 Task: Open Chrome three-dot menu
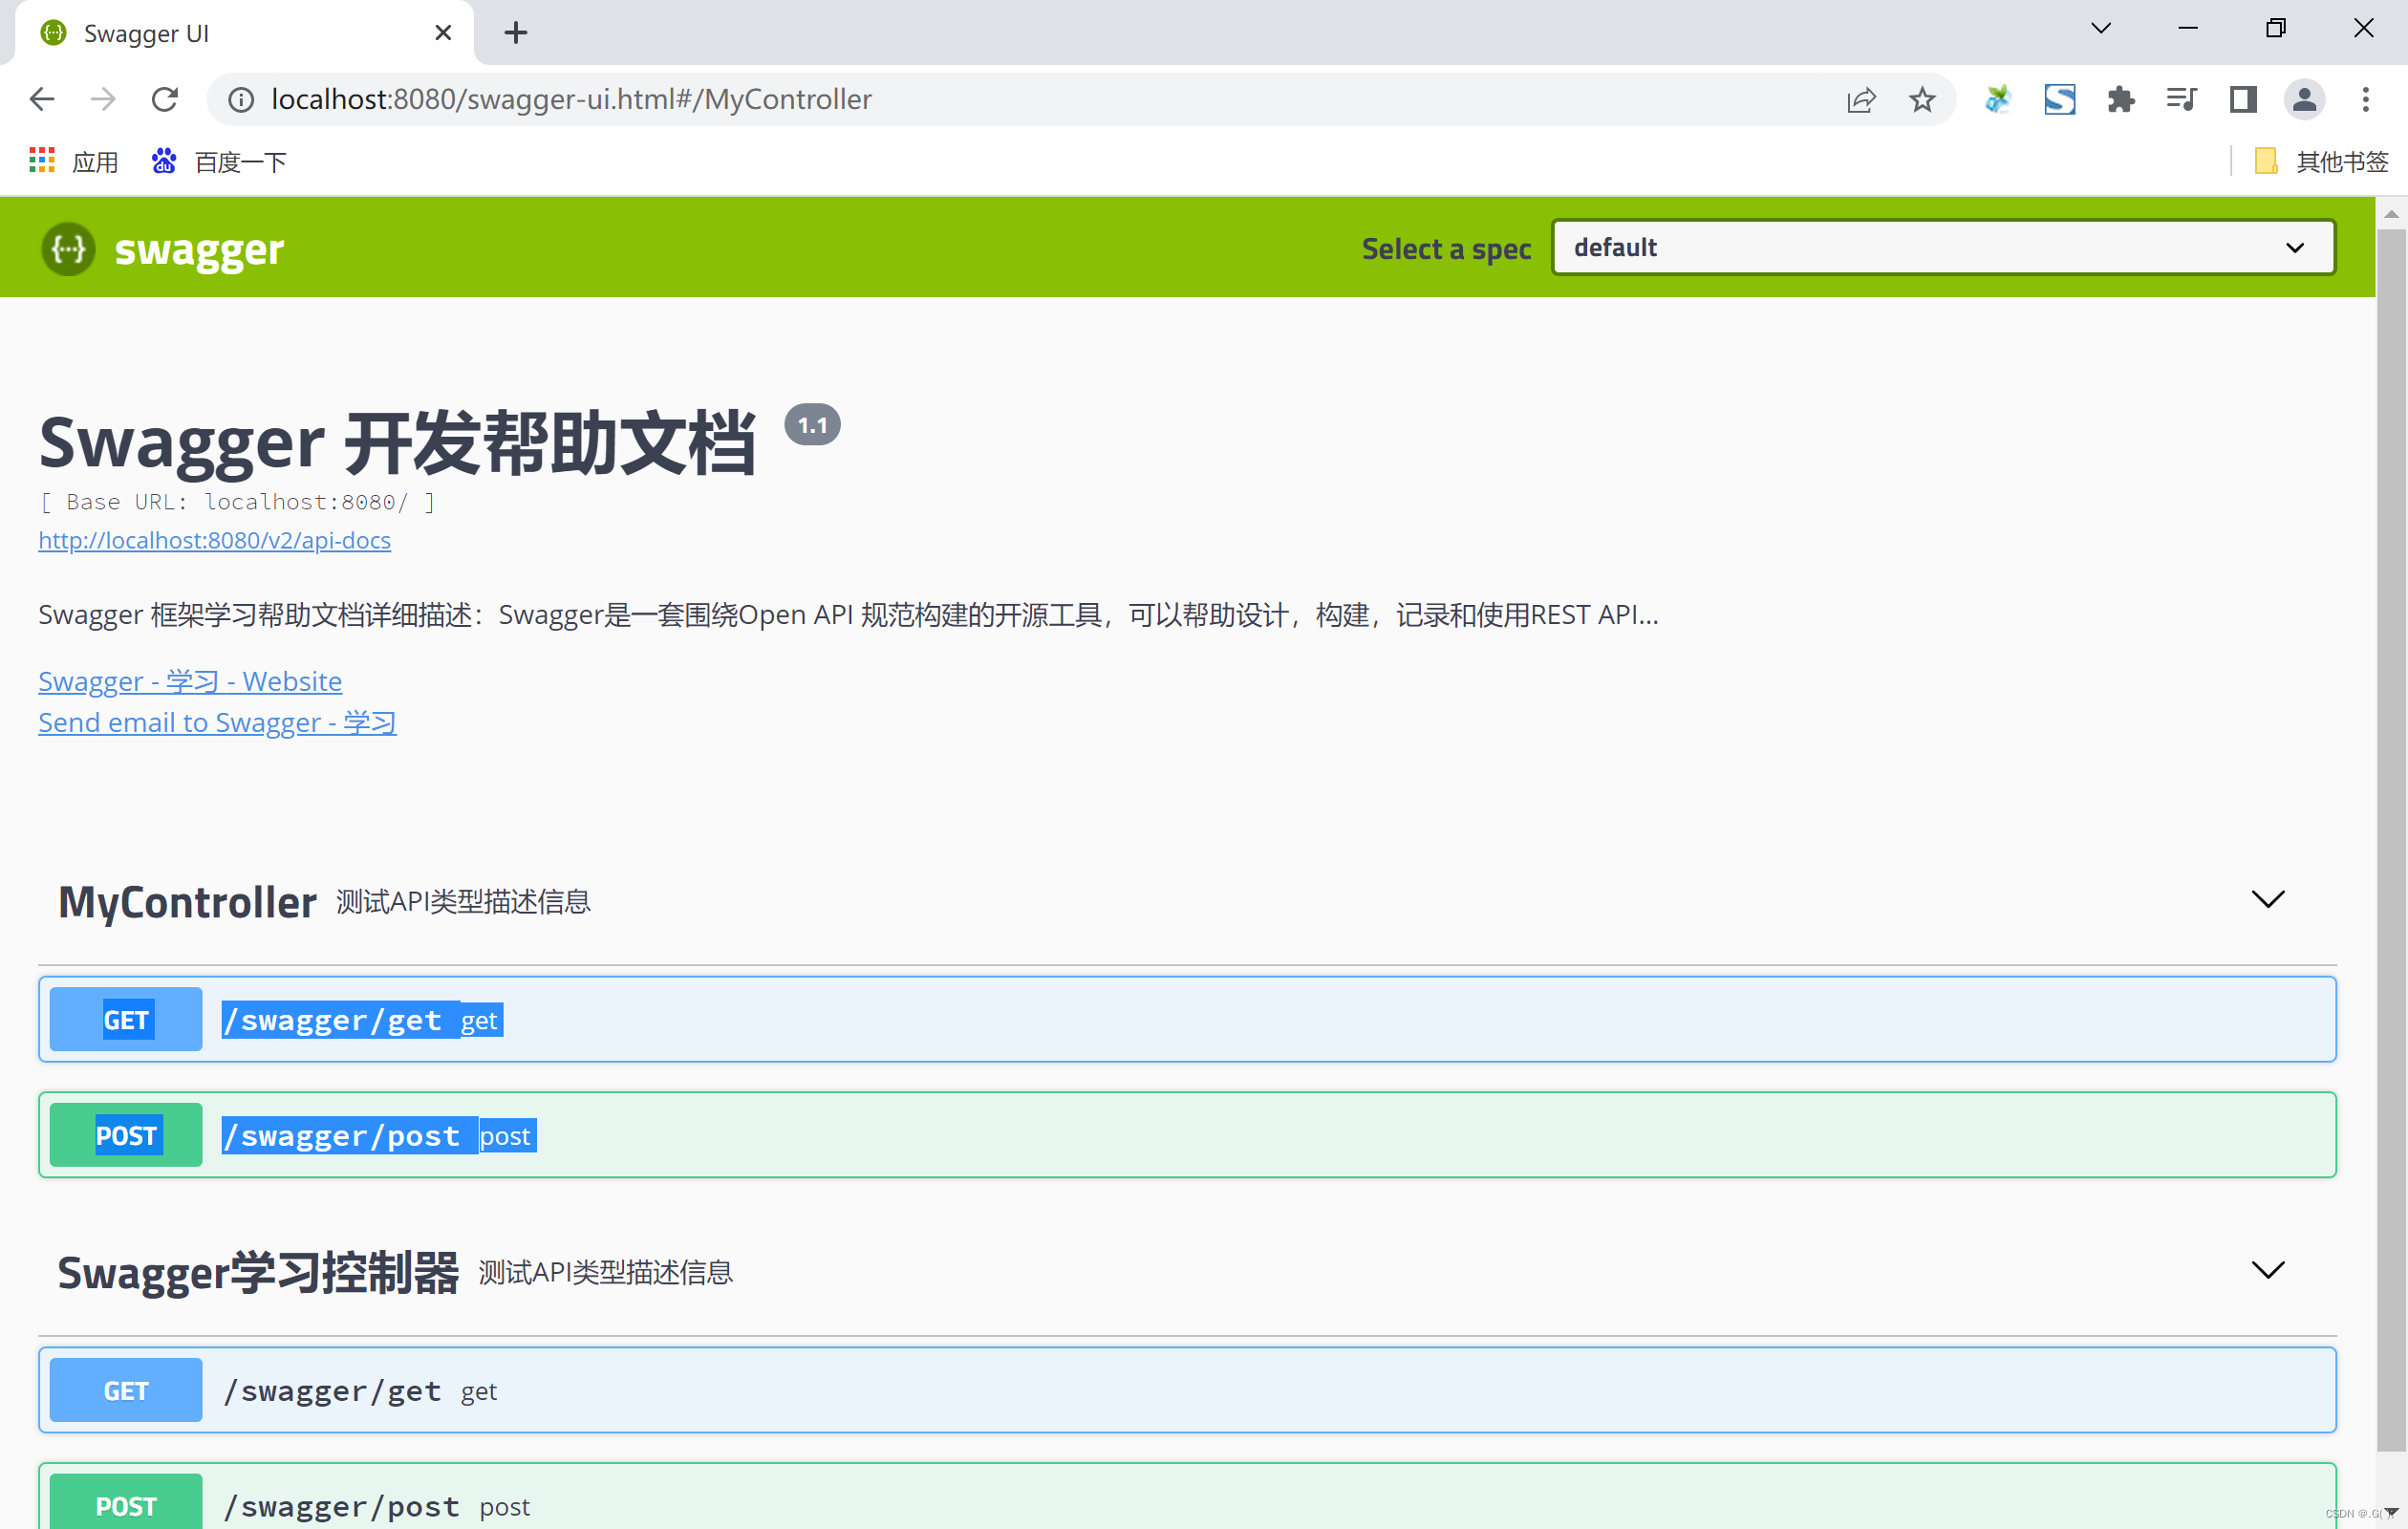pyautogui.click(x=2366, y=99)
